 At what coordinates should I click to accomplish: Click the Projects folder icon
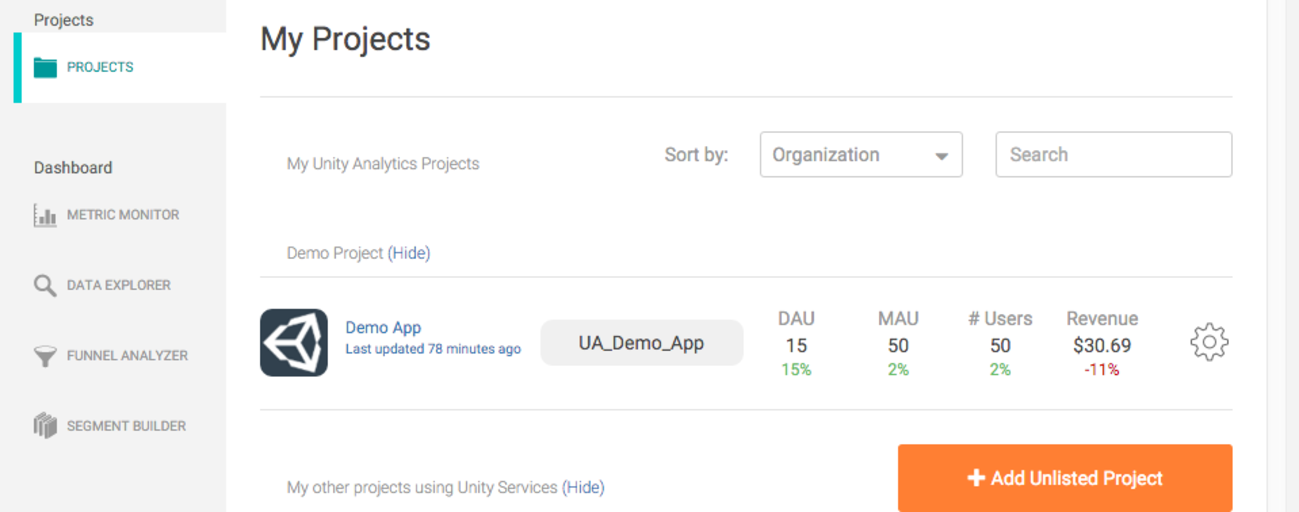point(45,68)
